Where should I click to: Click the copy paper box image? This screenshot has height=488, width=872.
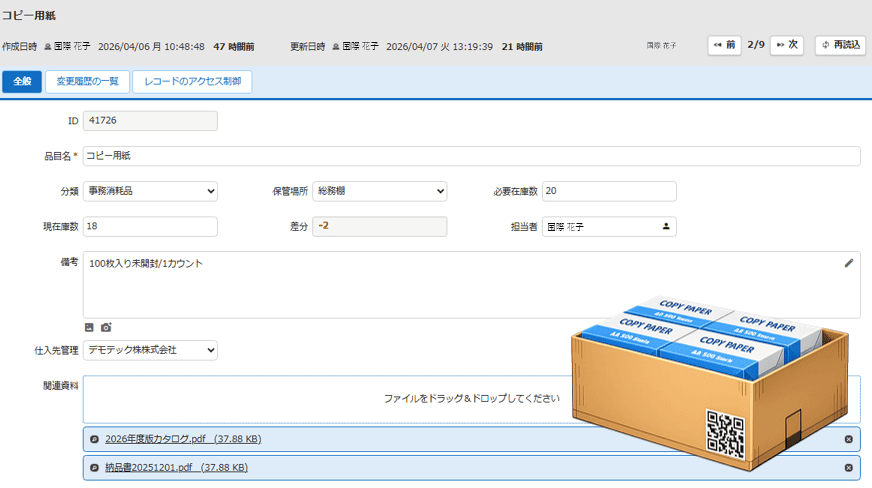[710, 382]
